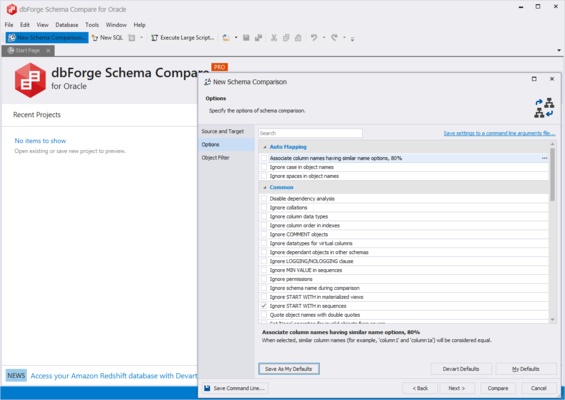
Task: Collapse the Common options group
Action: [x=265, y=187]
